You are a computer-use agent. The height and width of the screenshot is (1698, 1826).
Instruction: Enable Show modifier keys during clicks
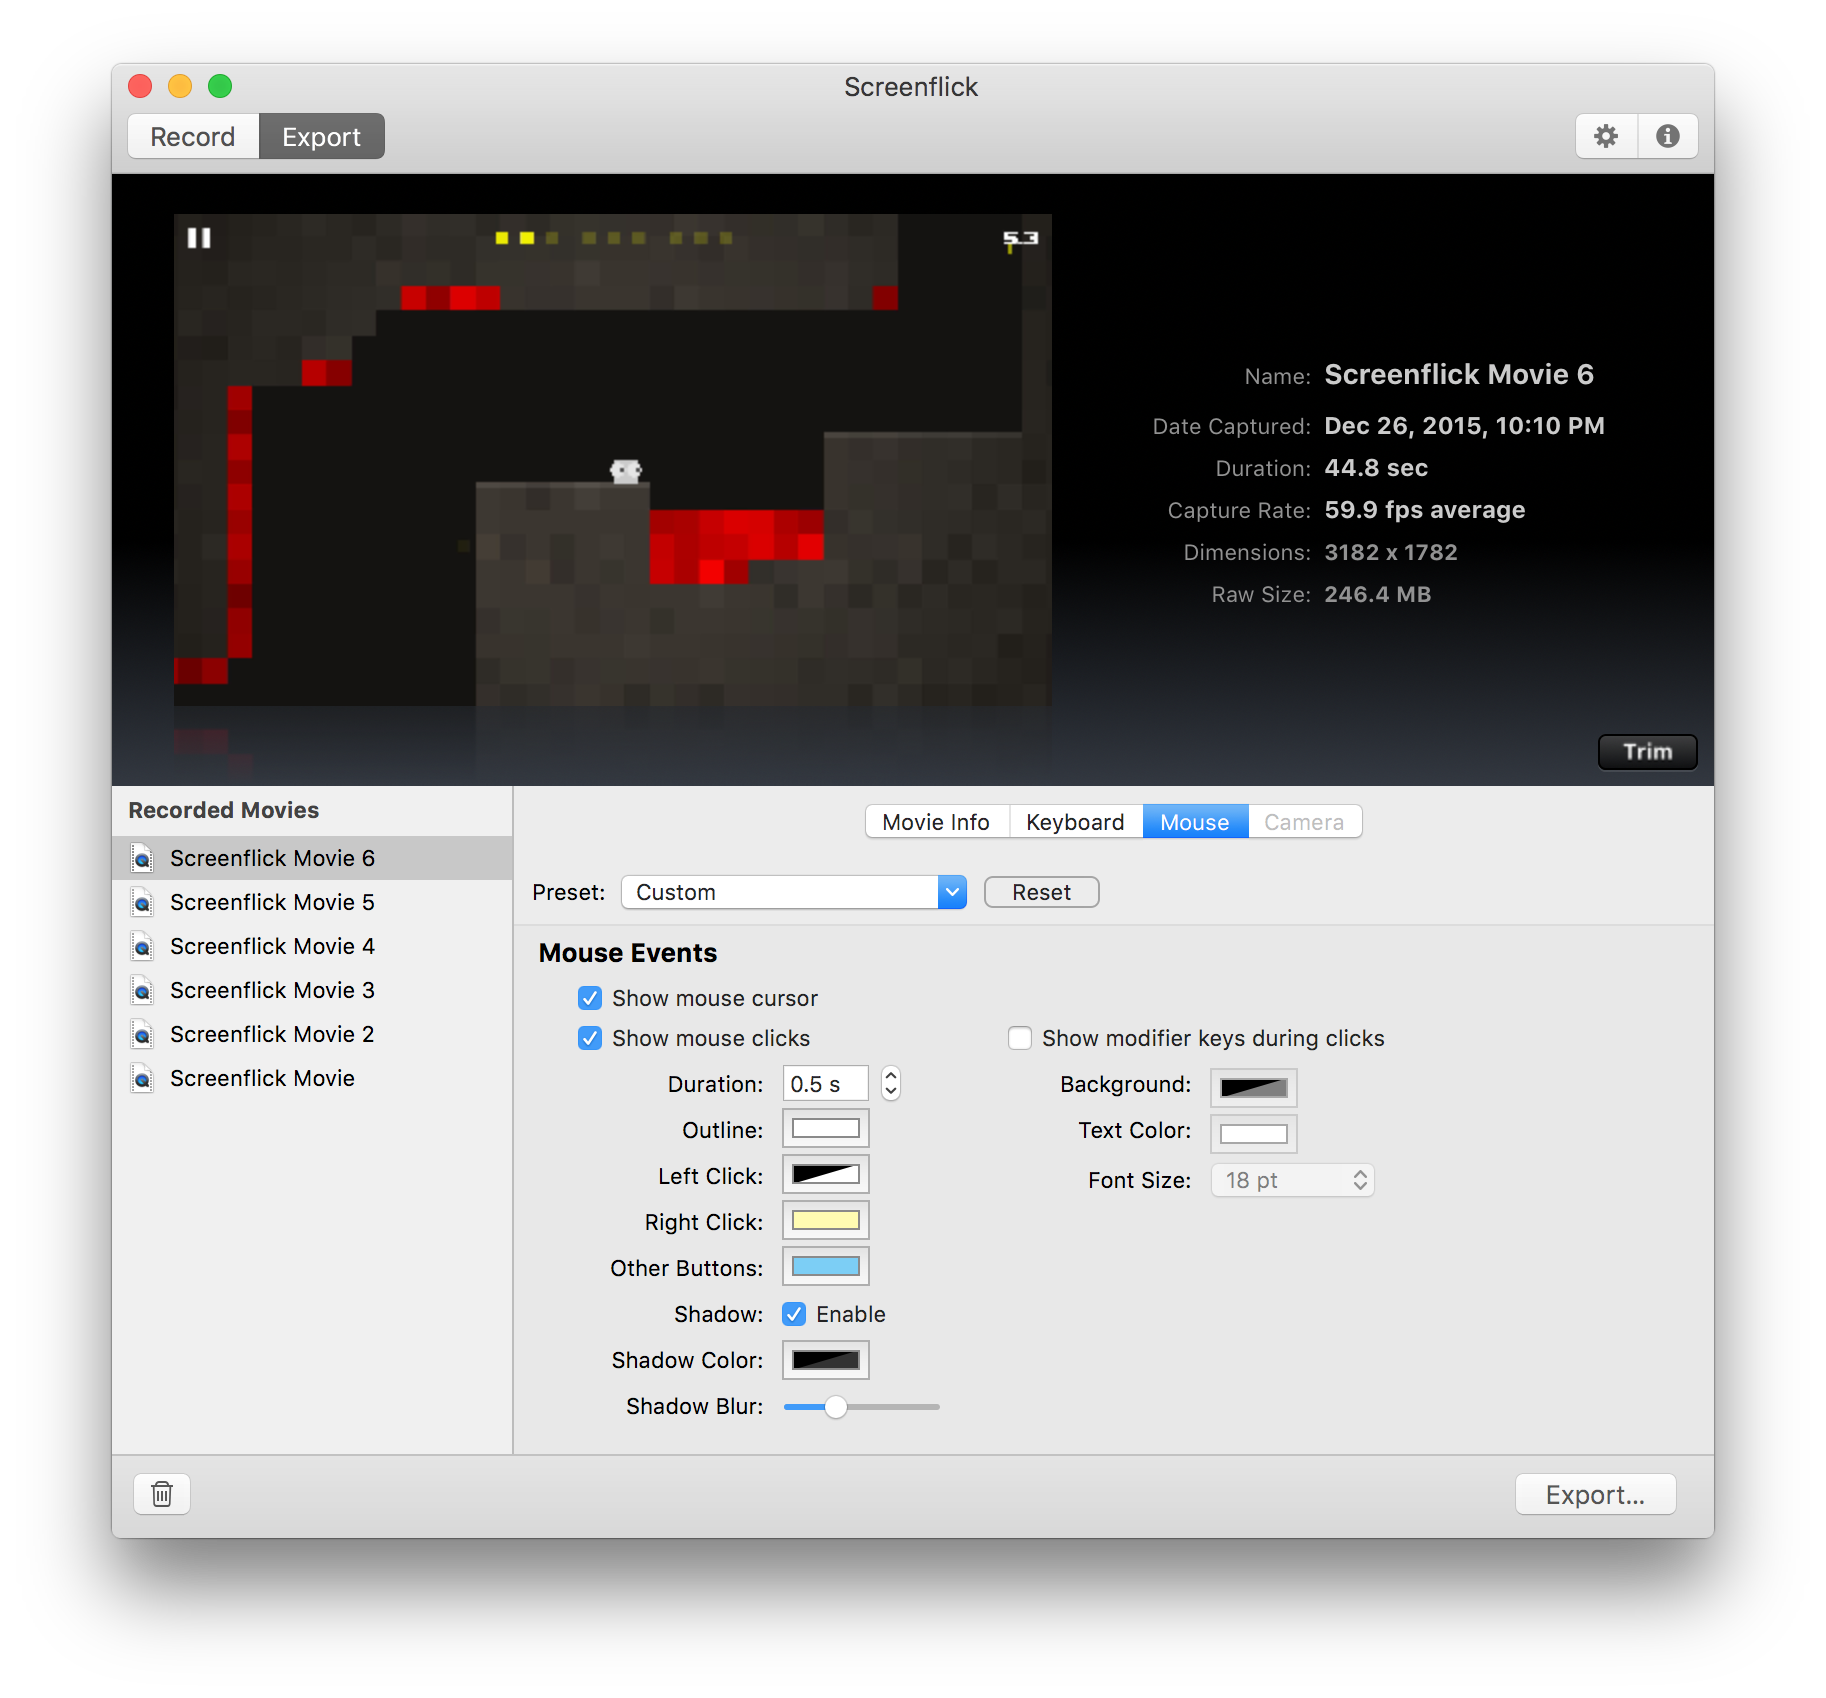point(1020,1038)
